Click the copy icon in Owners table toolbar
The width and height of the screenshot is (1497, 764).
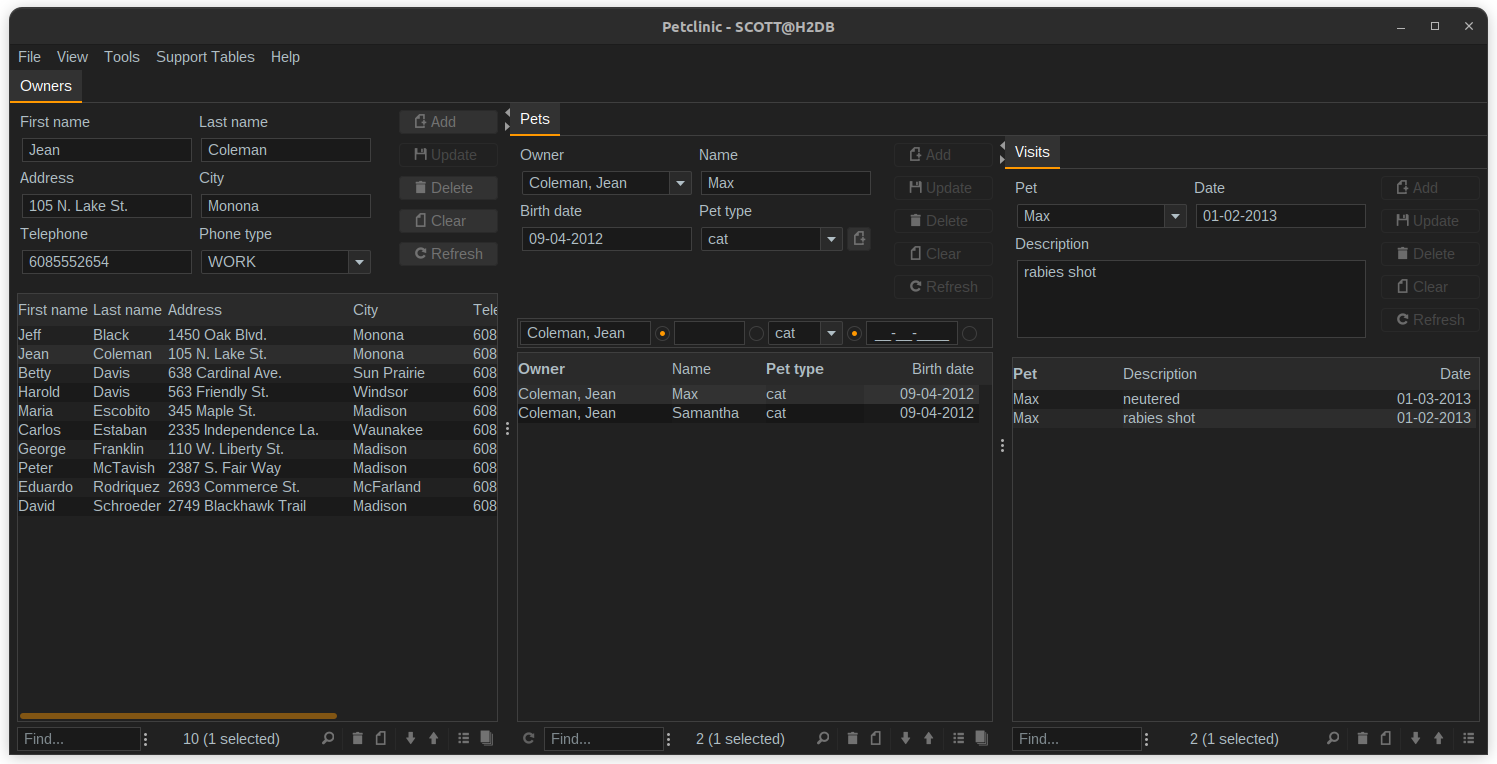487,739
